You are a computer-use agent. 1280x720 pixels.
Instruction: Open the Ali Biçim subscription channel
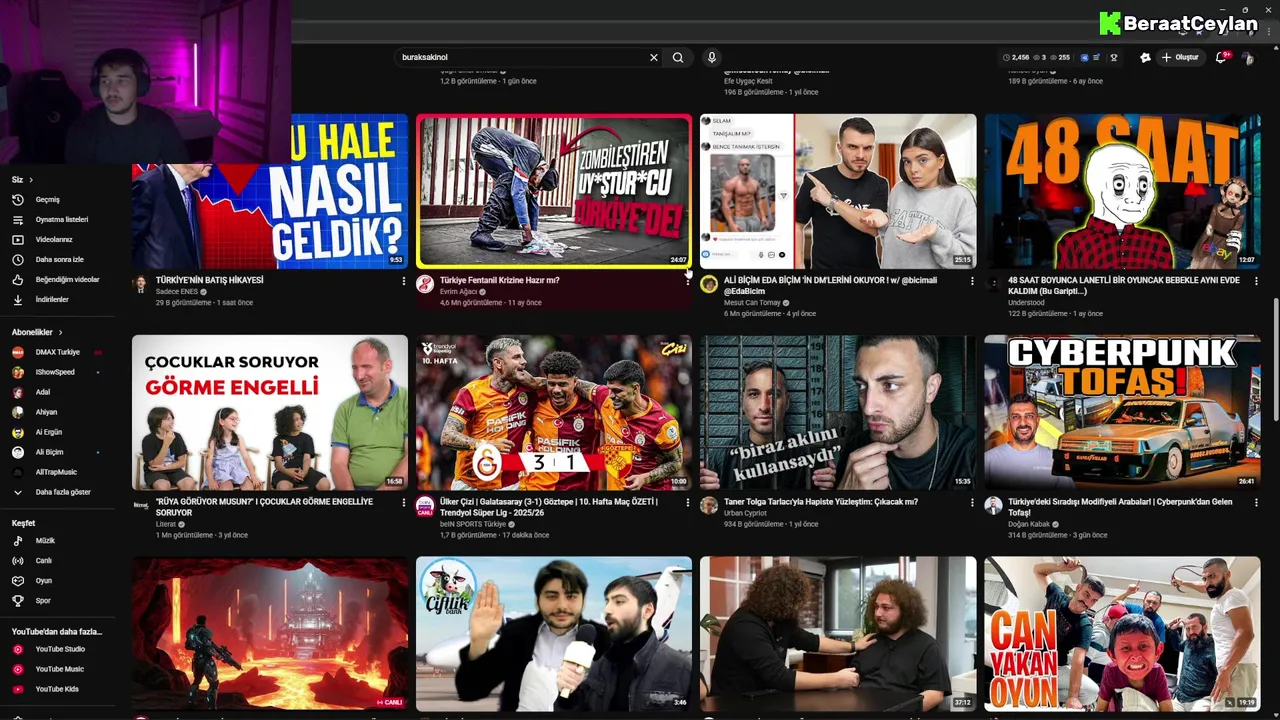49,452
